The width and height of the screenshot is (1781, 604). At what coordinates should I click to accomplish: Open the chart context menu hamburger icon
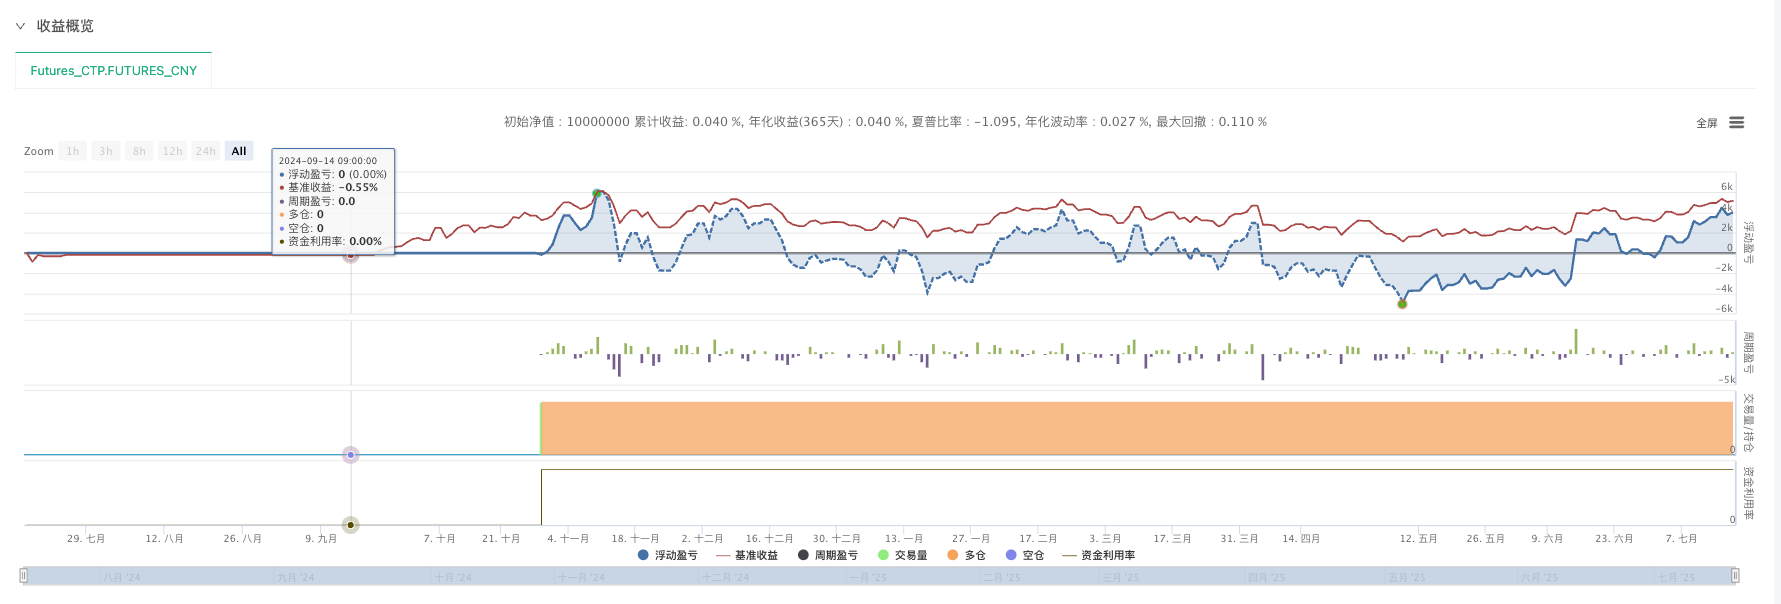tap(1736, 122)
